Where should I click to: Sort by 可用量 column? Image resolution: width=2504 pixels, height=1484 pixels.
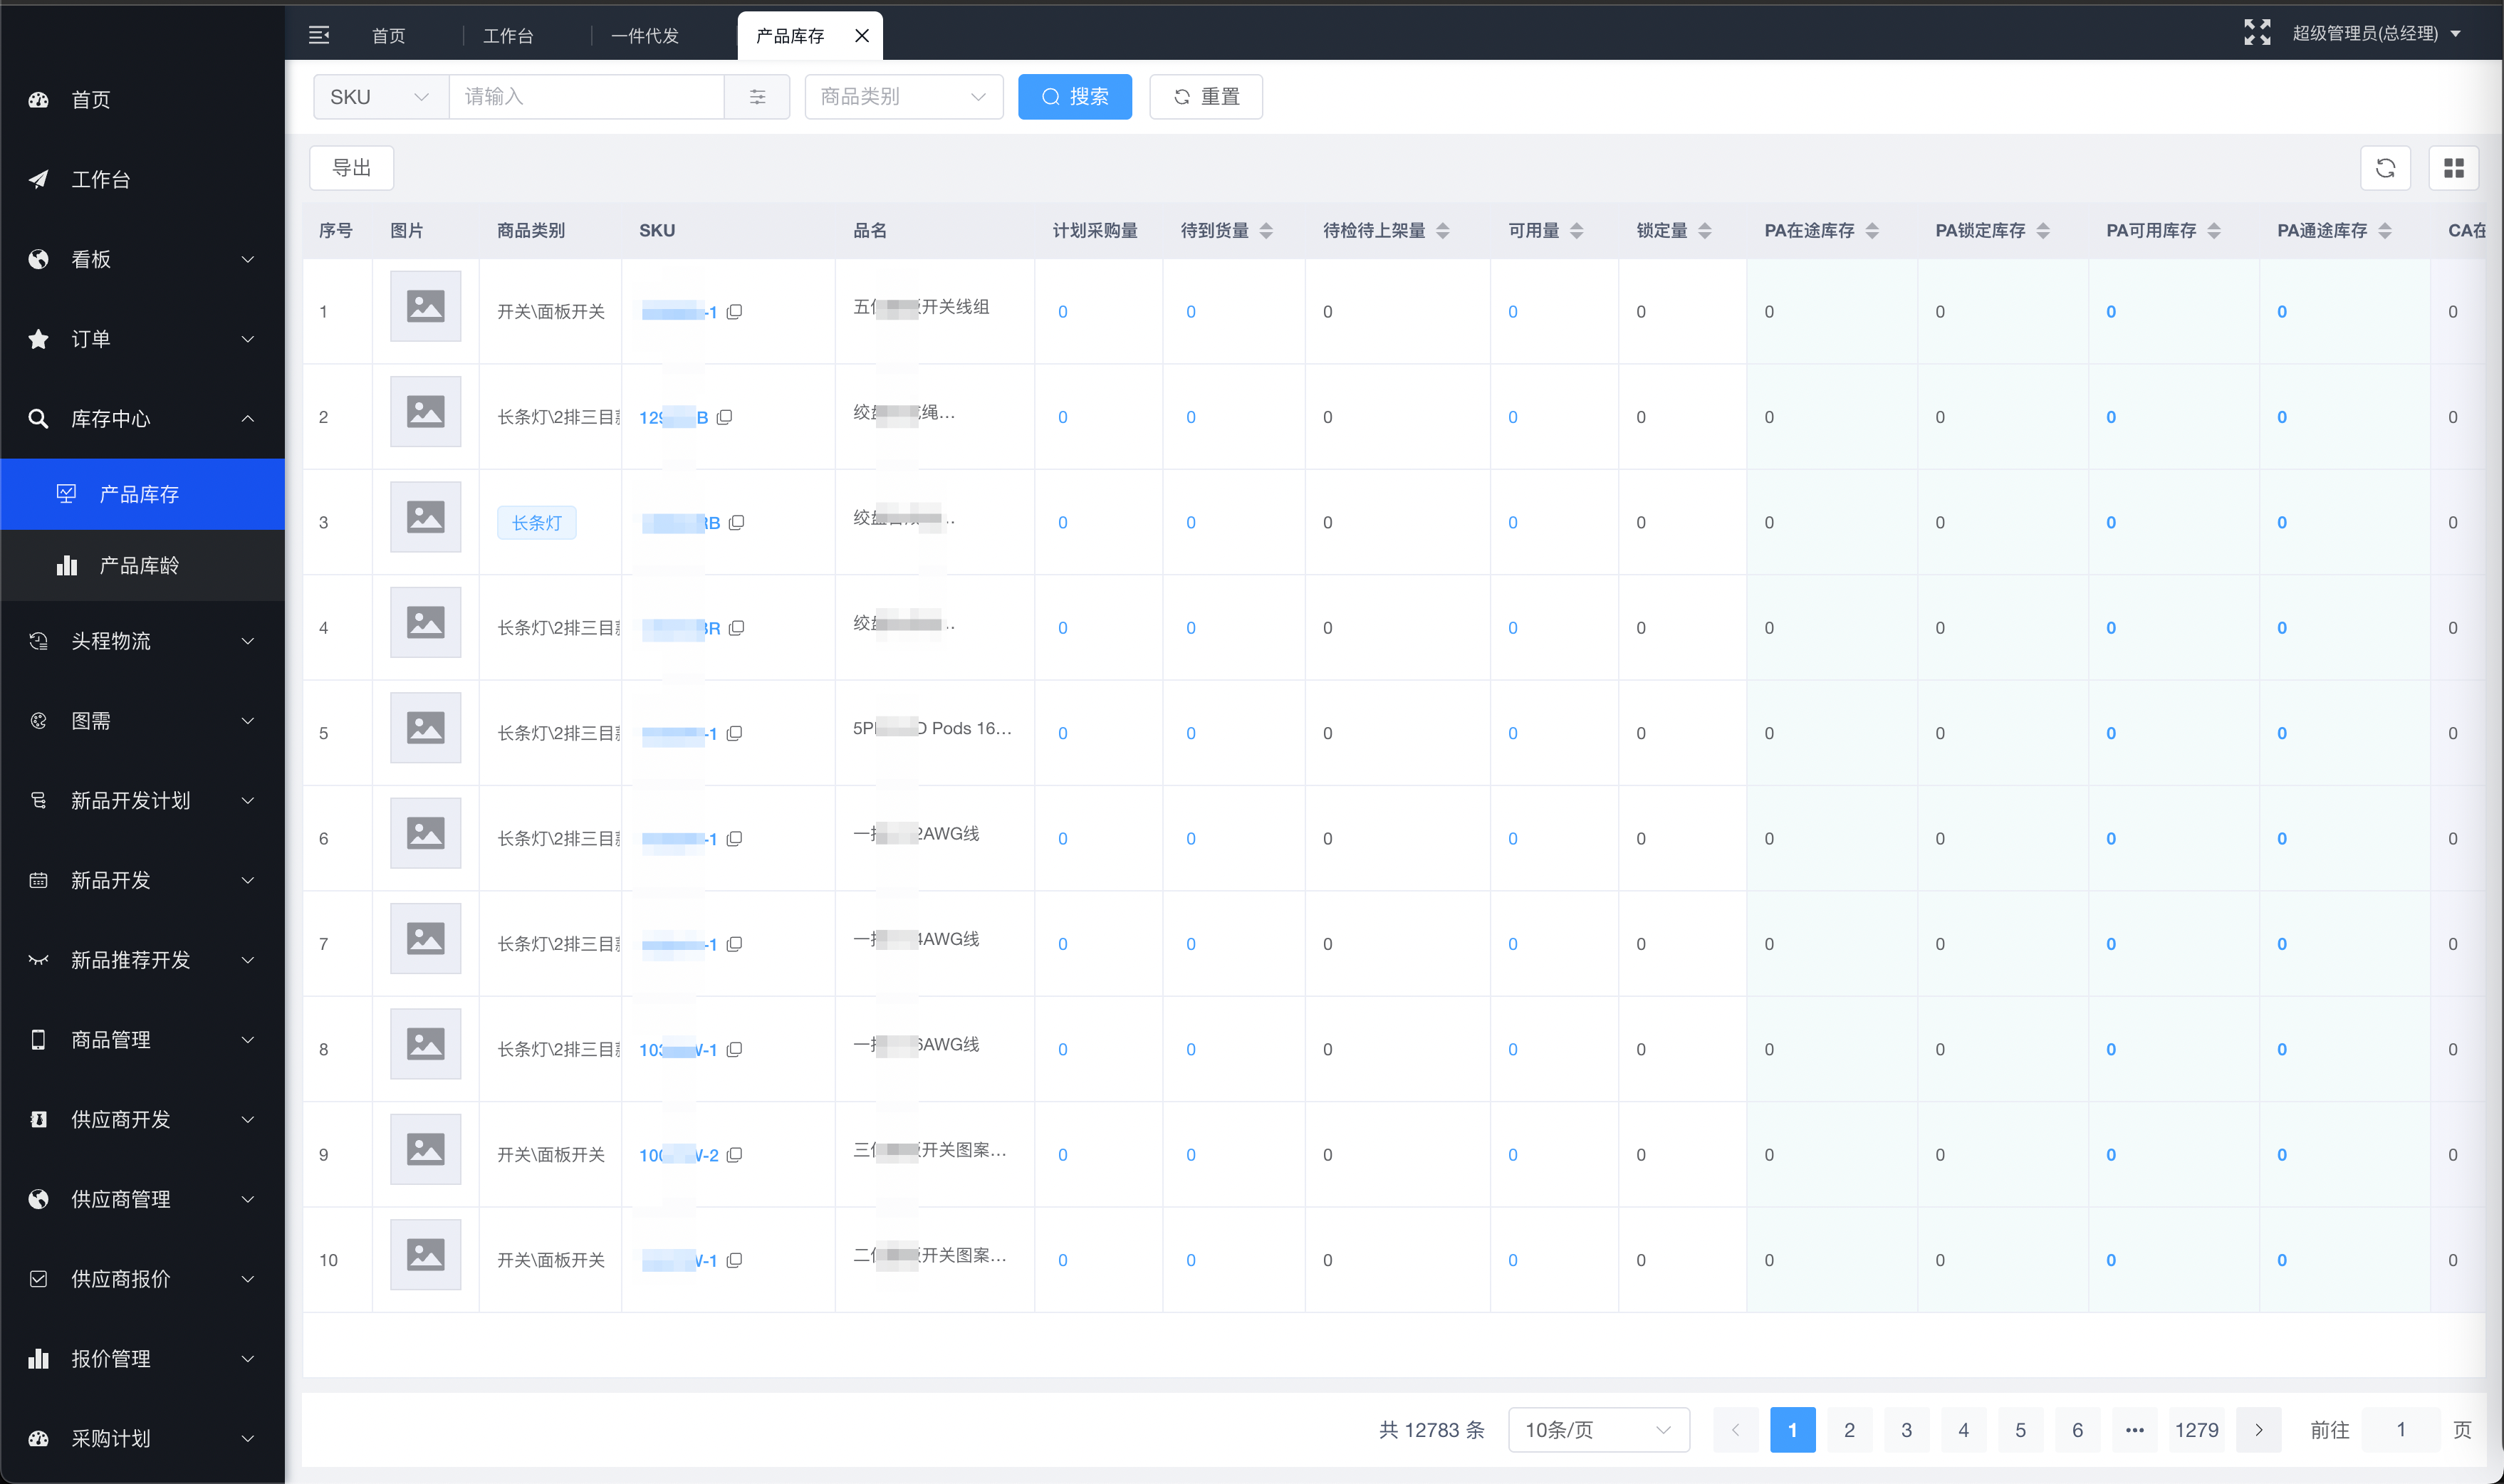[x=1576, y=231]
